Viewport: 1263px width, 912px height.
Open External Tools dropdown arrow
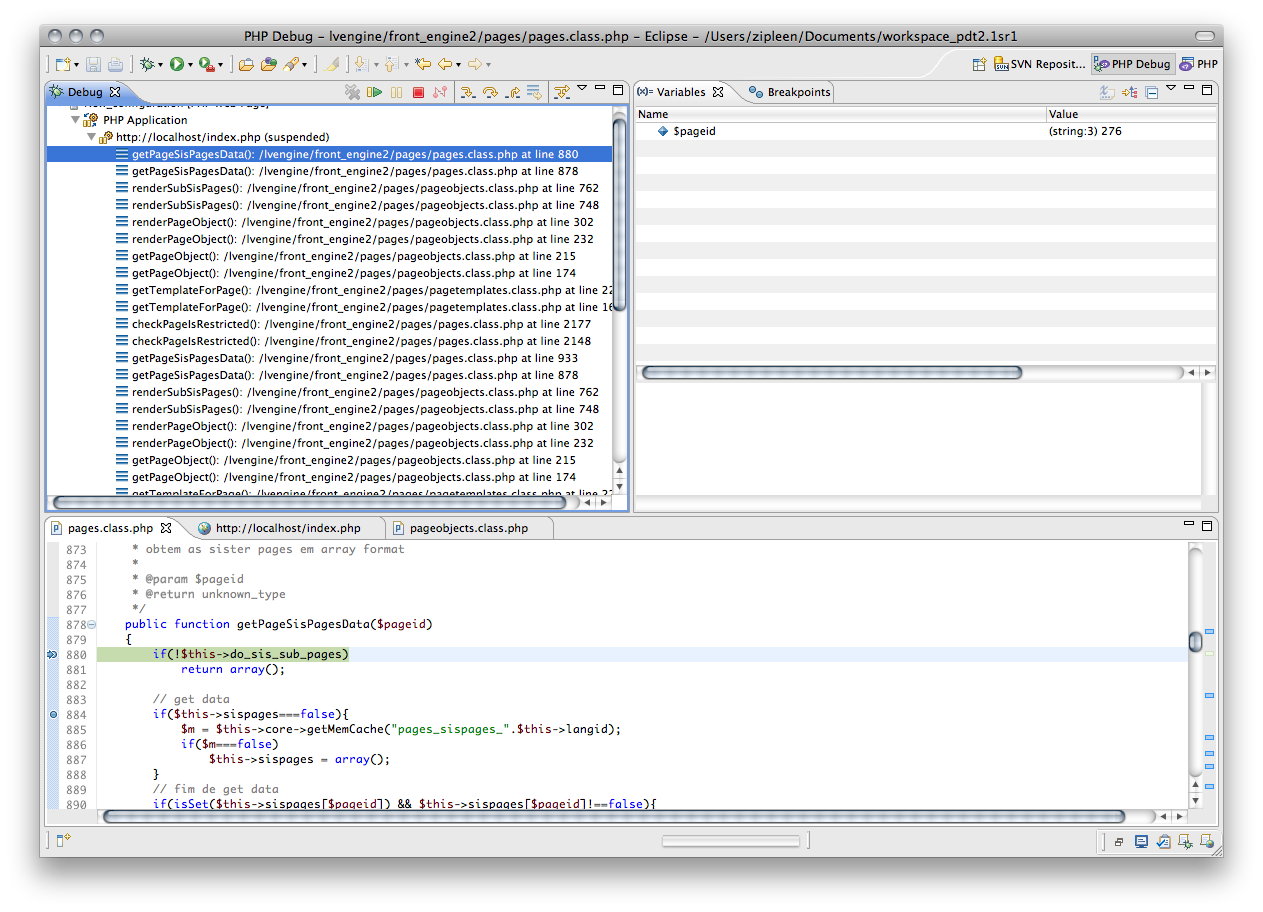coord(220,65)
